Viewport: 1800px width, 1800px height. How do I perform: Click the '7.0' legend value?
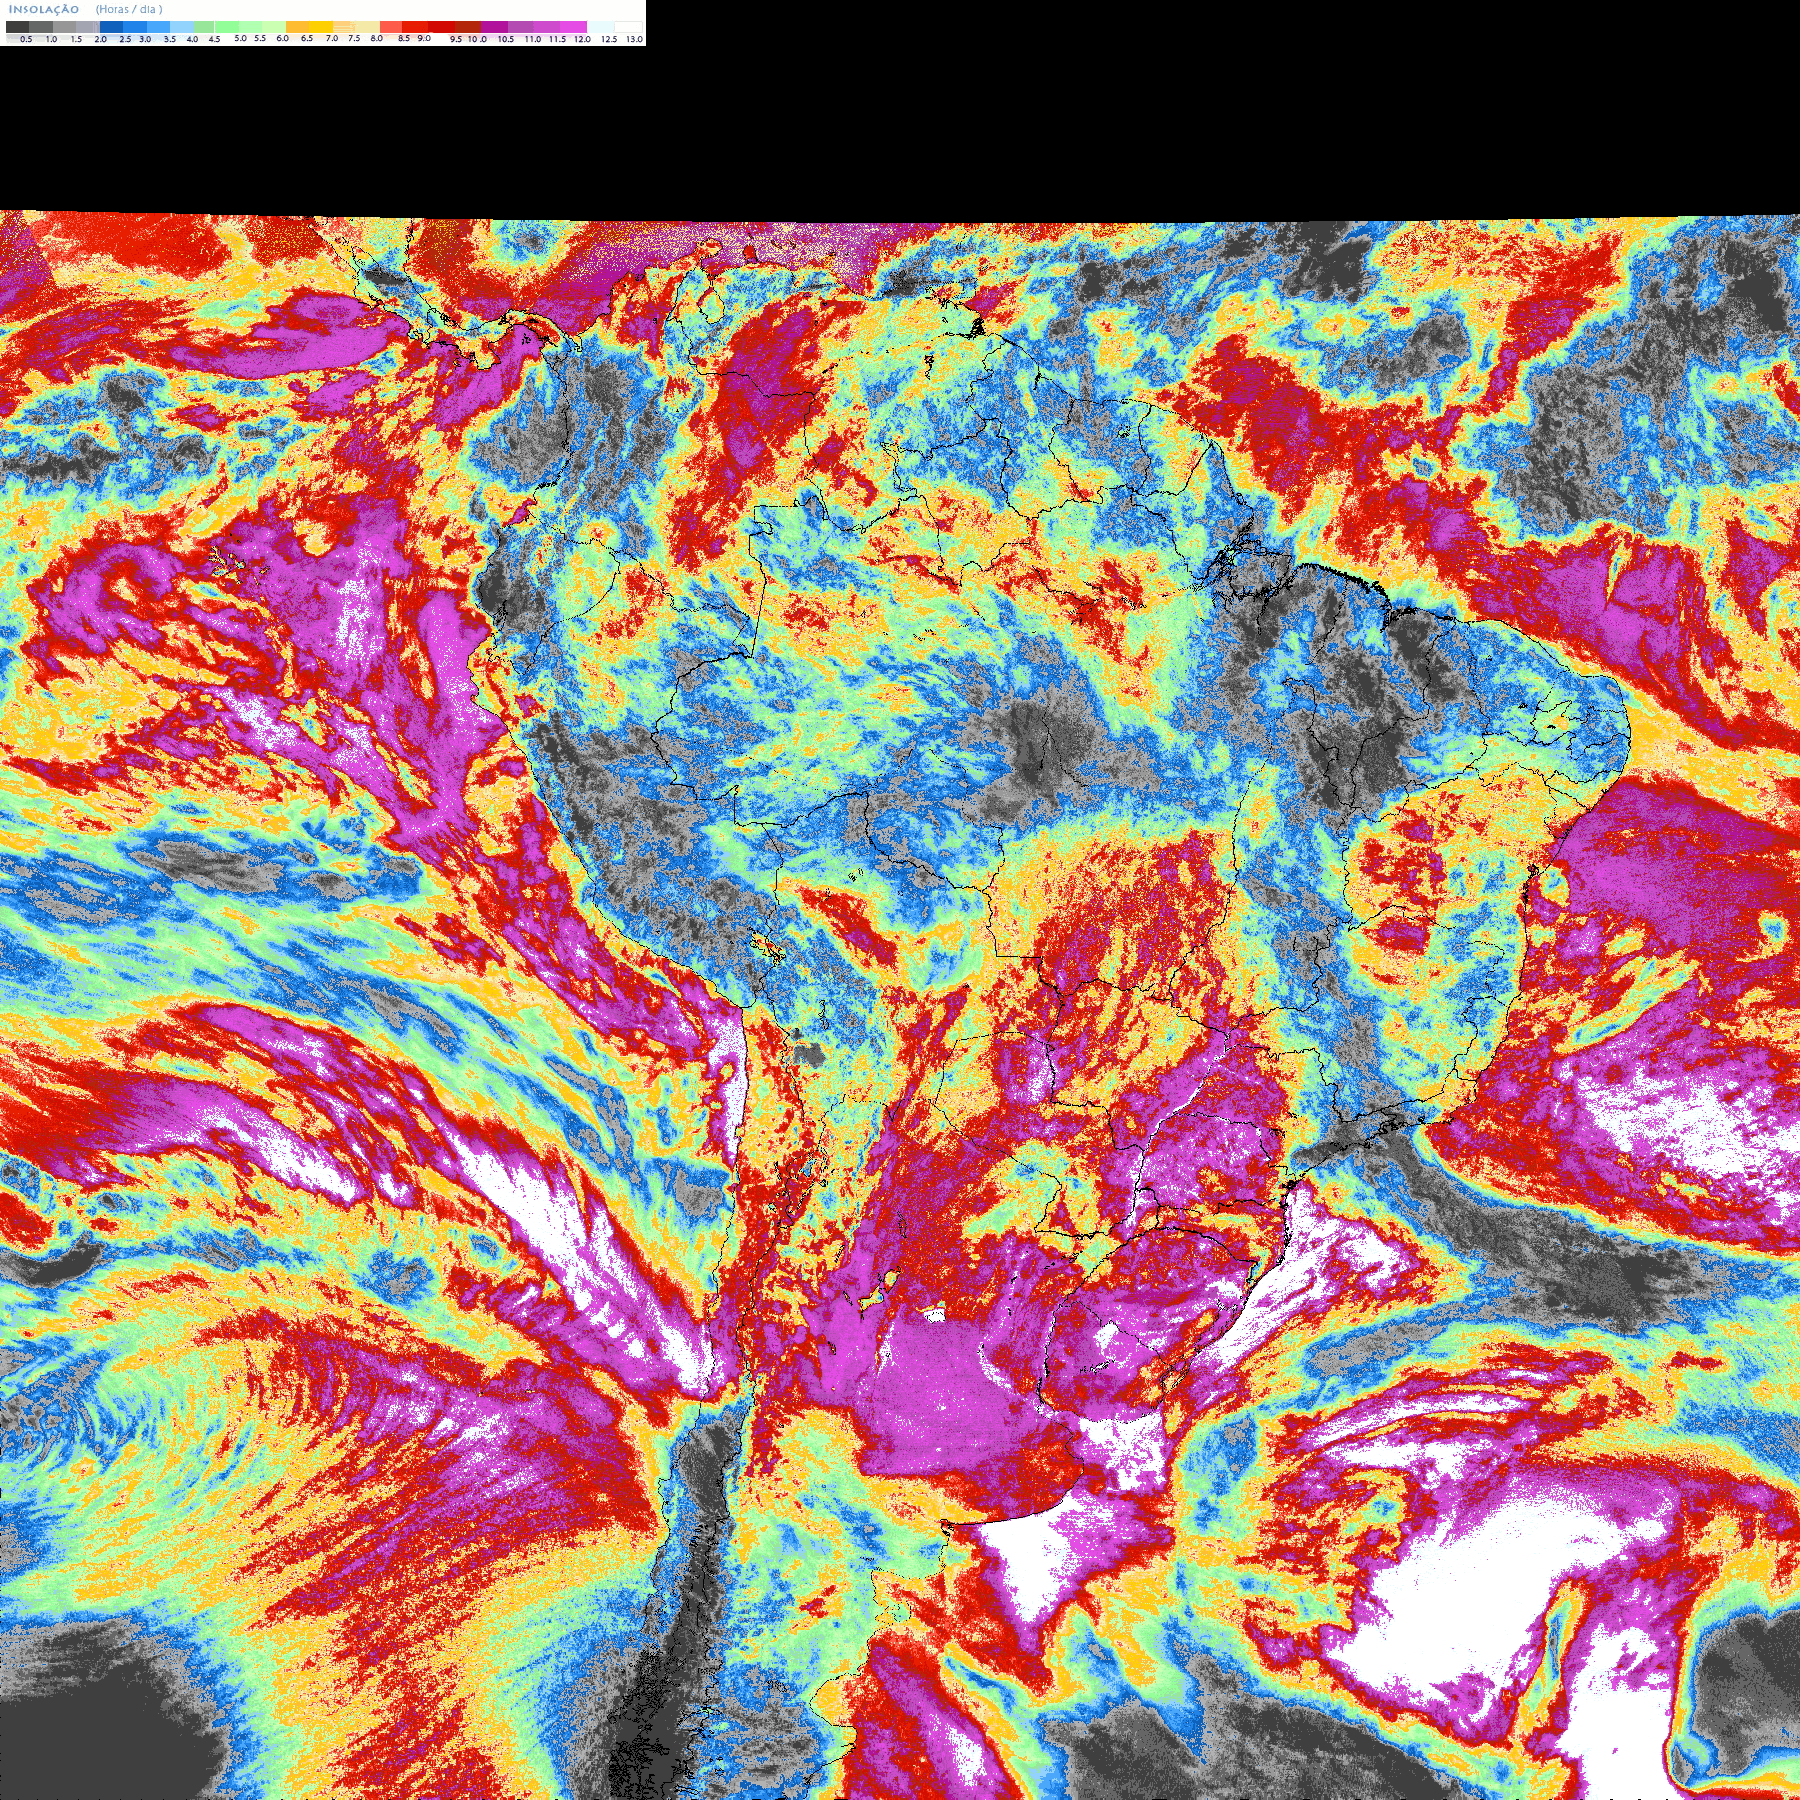coord(332,38)
